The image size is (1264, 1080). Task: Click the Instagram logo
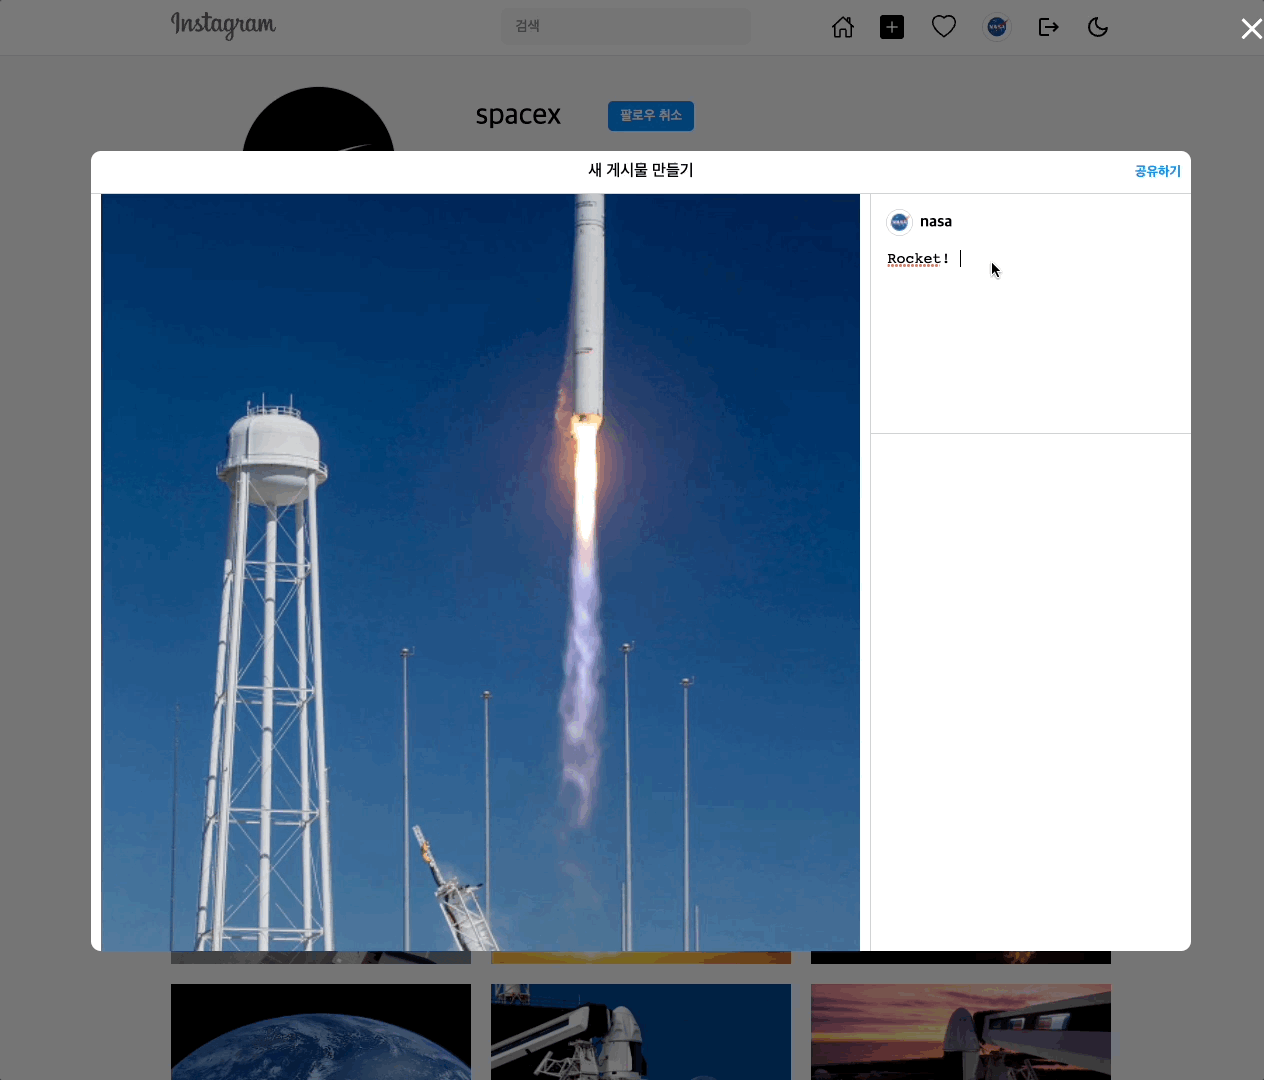[x=223, y=25]
